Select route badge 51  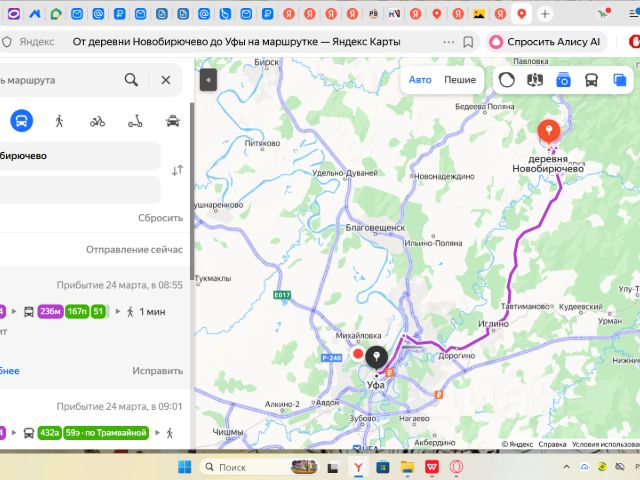pos(98,311)
